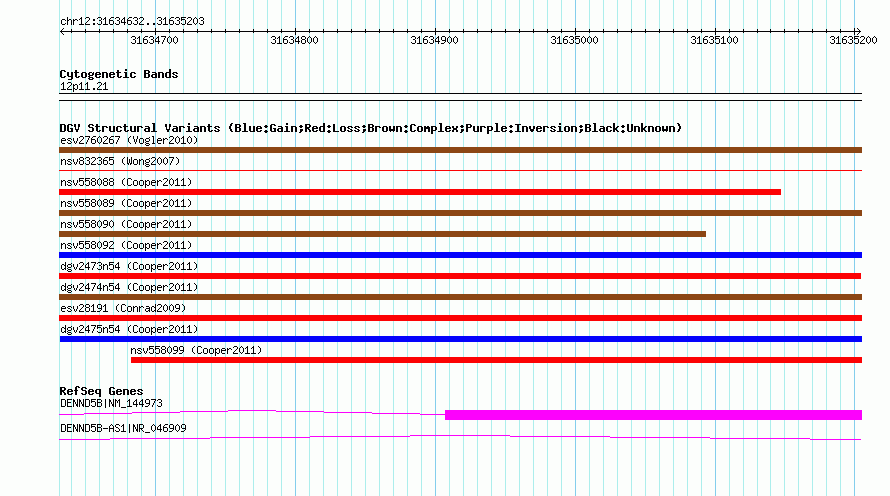Click the magenta DENND5B exon block
890x496 pixels.
(x=653, y=415)
